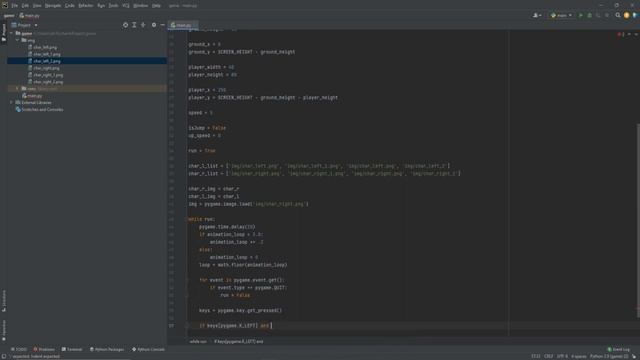Collapse the game root folder
The height and width of the screenshot is (360, 640).
12,33
